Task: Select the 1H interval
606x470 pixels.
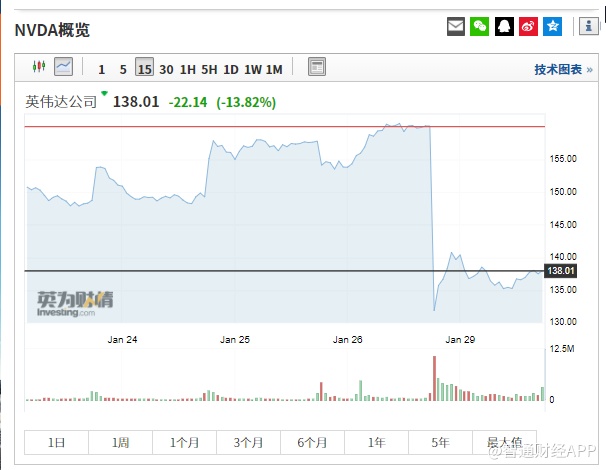Action: click(188, 70)
